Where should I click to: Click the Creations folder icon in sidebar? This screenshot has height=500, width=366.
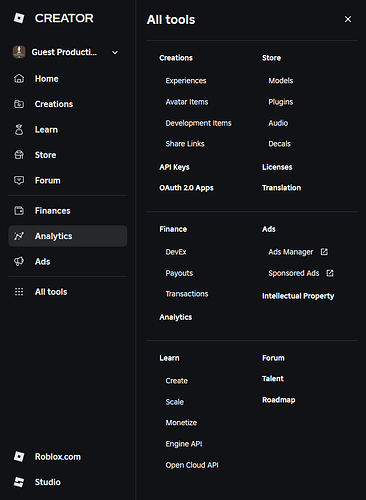click(19, 104)
